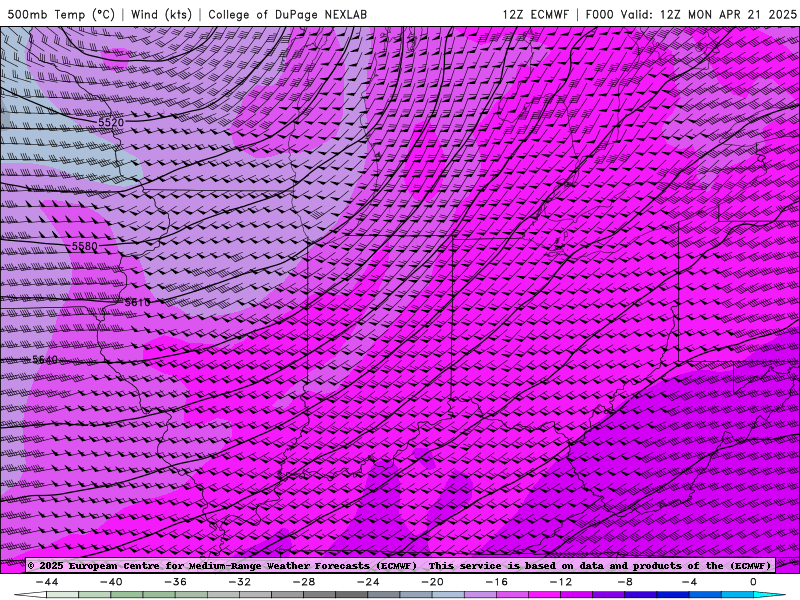Click the "500mb Temp (°C)" title text
800x600 pixels.
click(61, 14)
